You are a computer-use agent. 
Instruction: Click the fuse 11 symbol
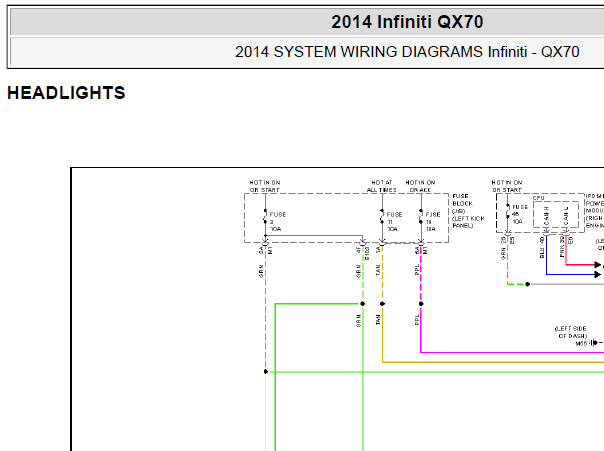pyautogui.click(x=382, y=216)
